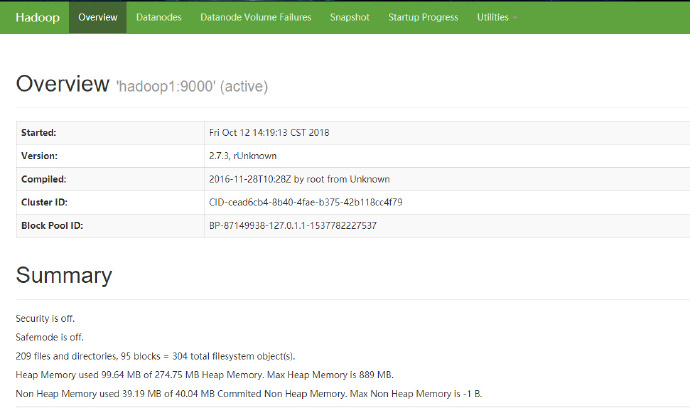This screenshot has height=408, width=690.
Task: Click the 'Security is off.' line
Action: (45, 318)
